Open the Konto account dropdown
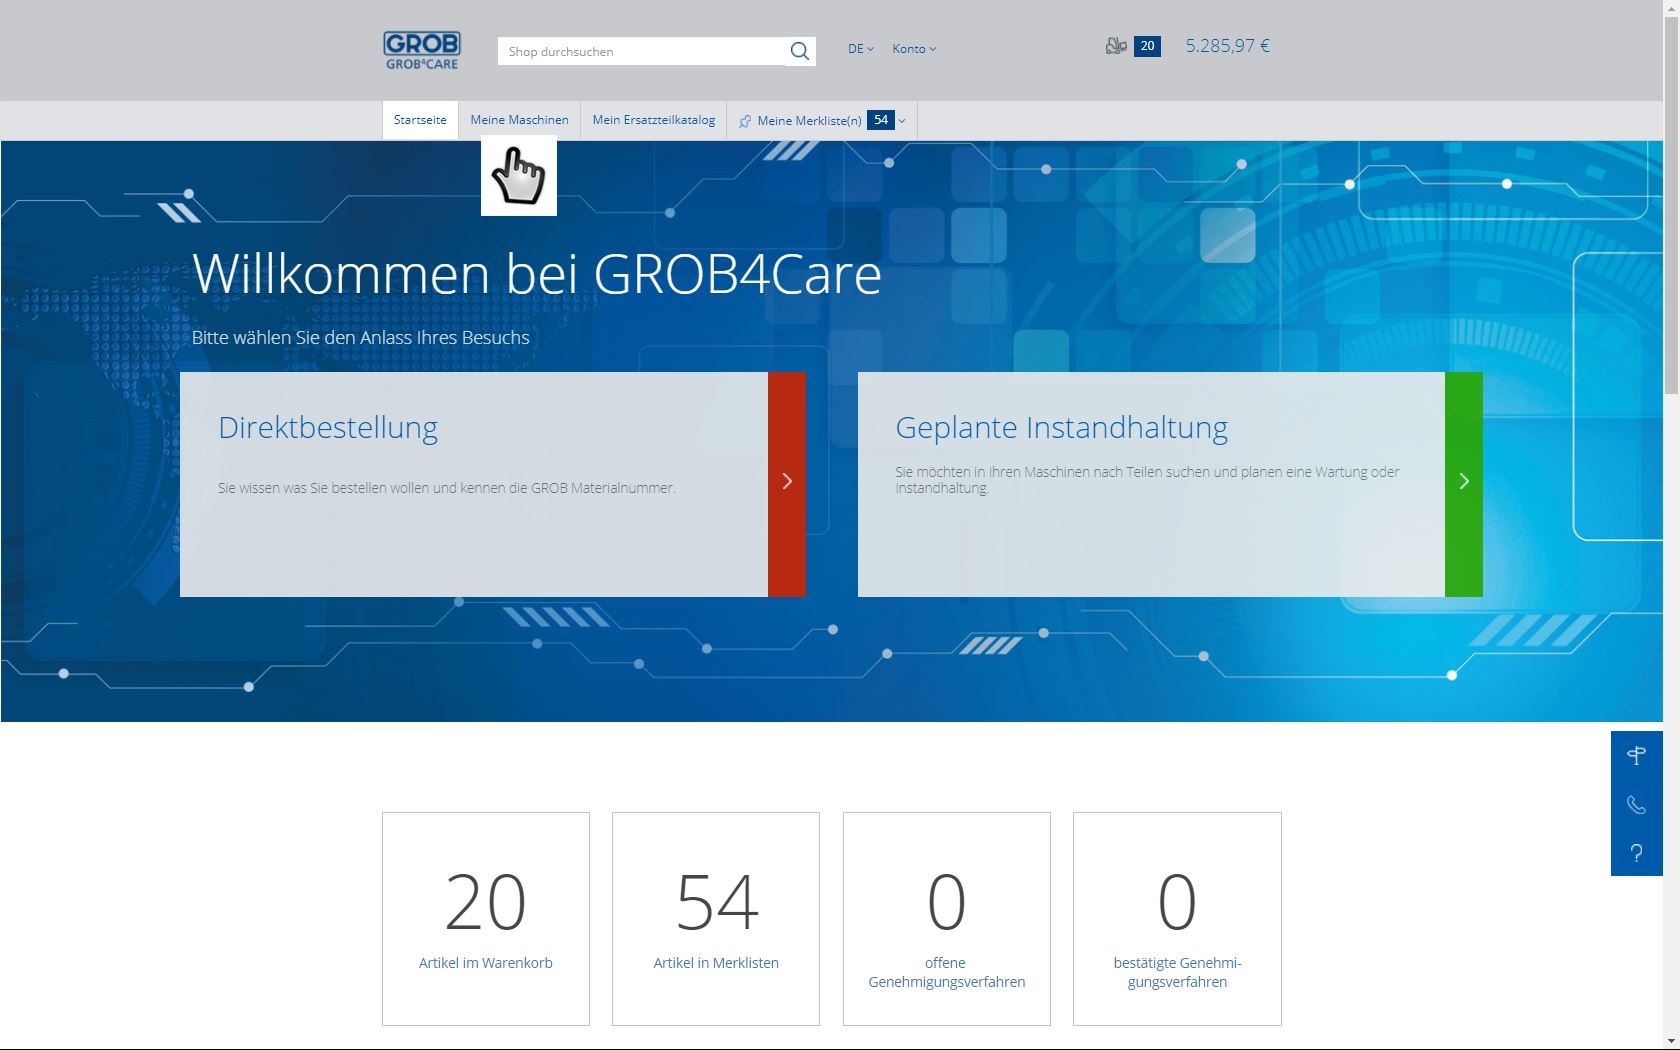1680x1050 pixels. point(914,49)
